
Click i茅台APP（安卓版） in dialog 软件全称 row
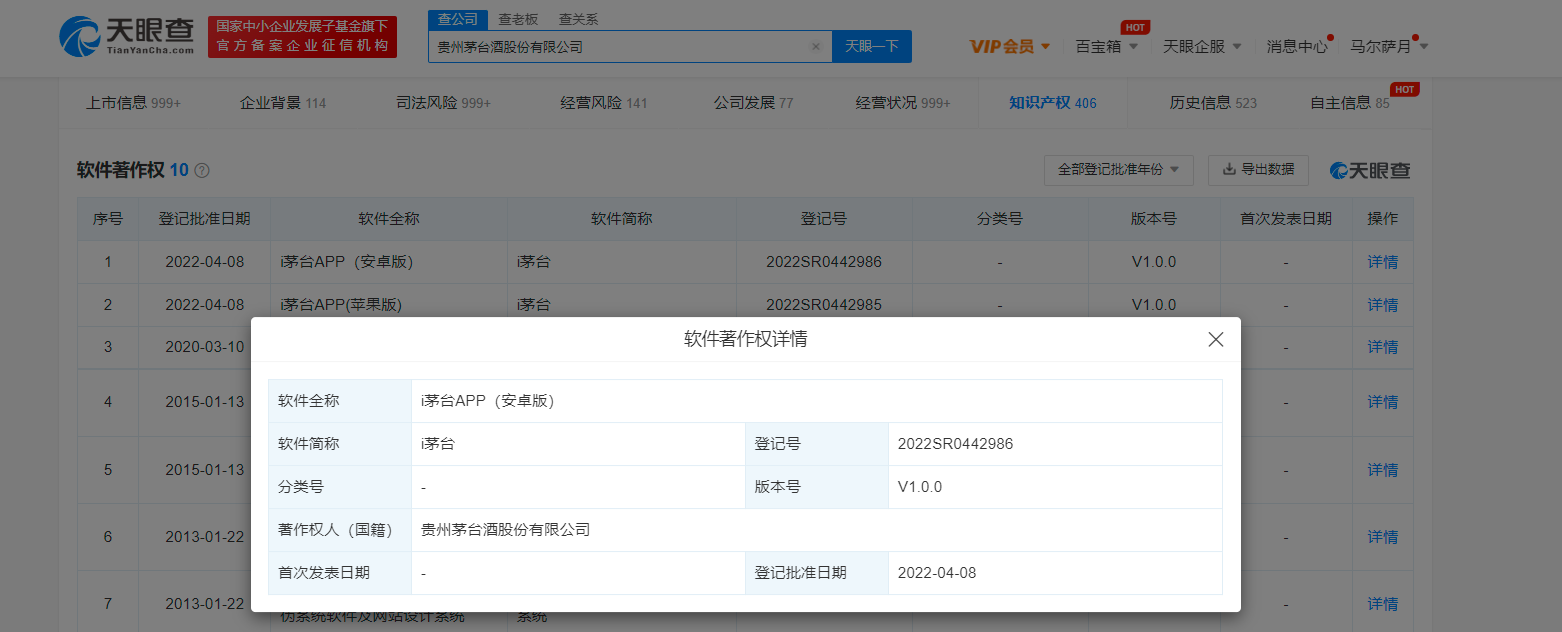tap(488, 401)
